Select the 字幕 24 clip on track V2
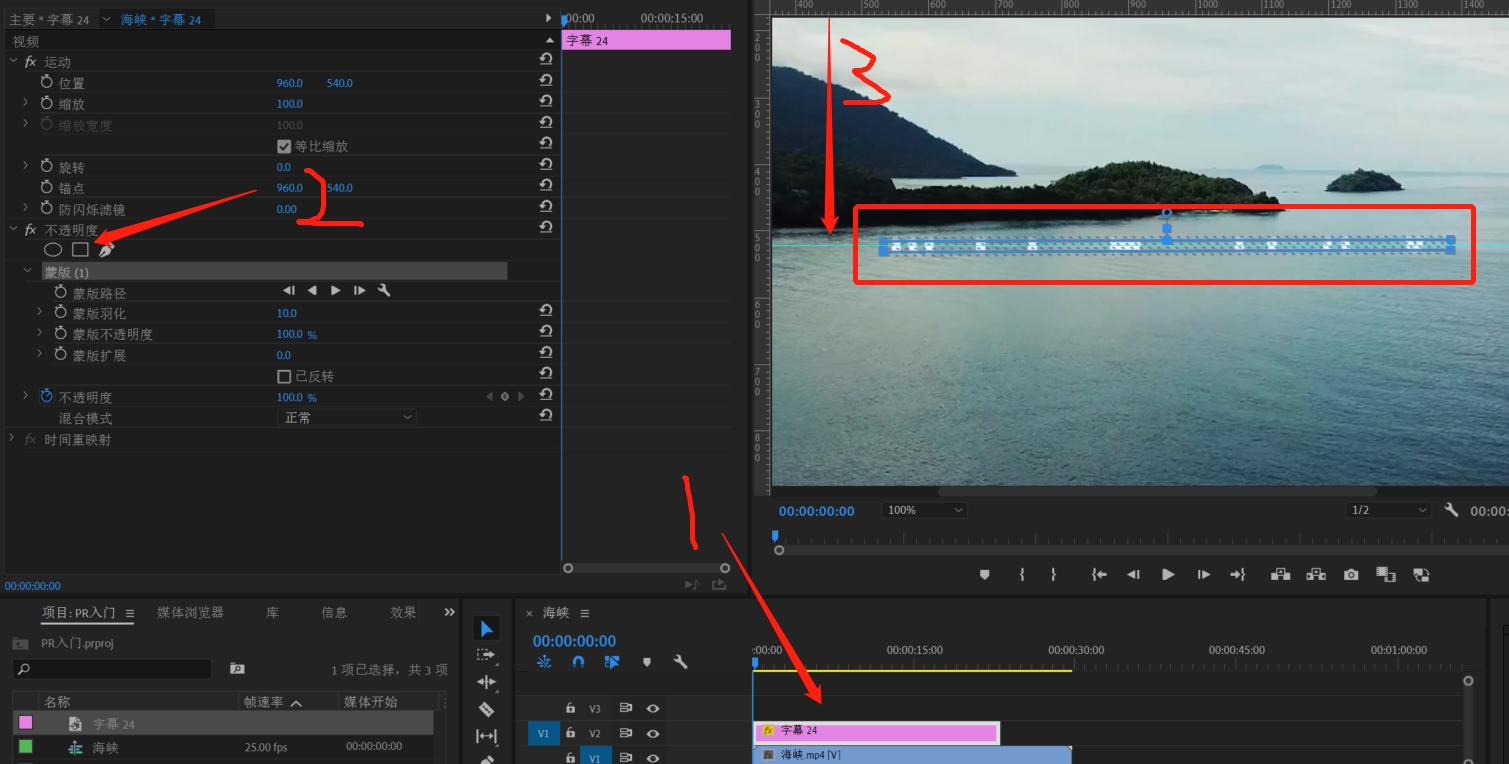This screenshot has height=764, width=1509. coord(876,732)
